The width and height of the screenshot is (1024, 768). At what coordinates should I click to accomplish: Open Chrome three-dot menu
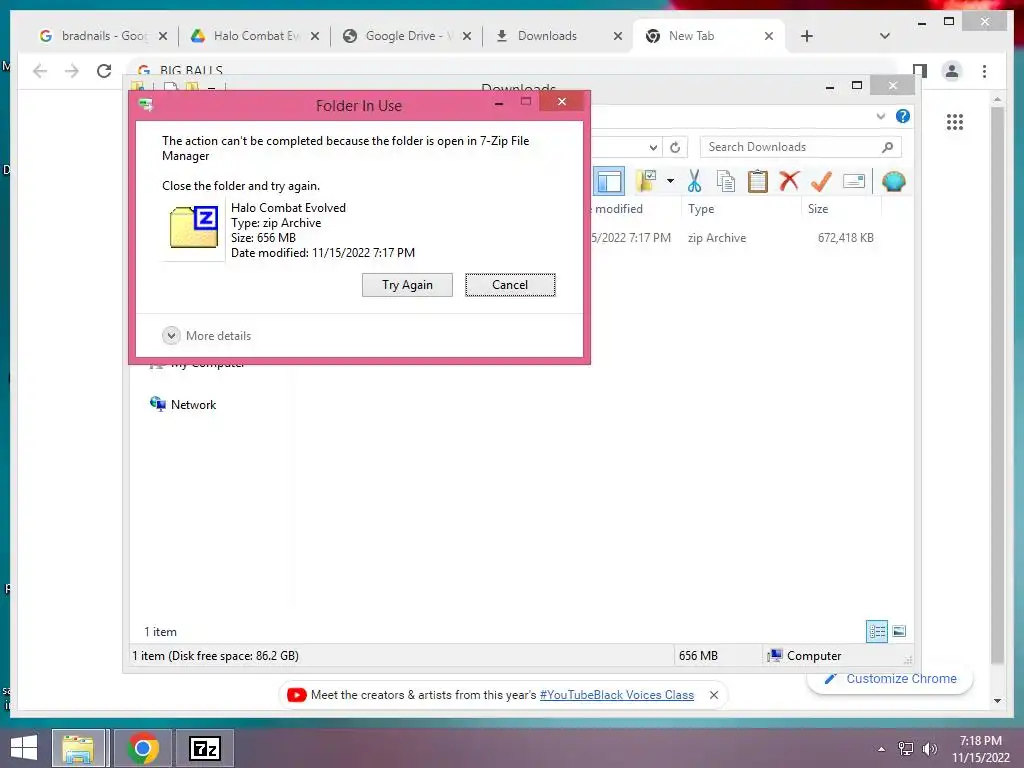tap(984, 71)
